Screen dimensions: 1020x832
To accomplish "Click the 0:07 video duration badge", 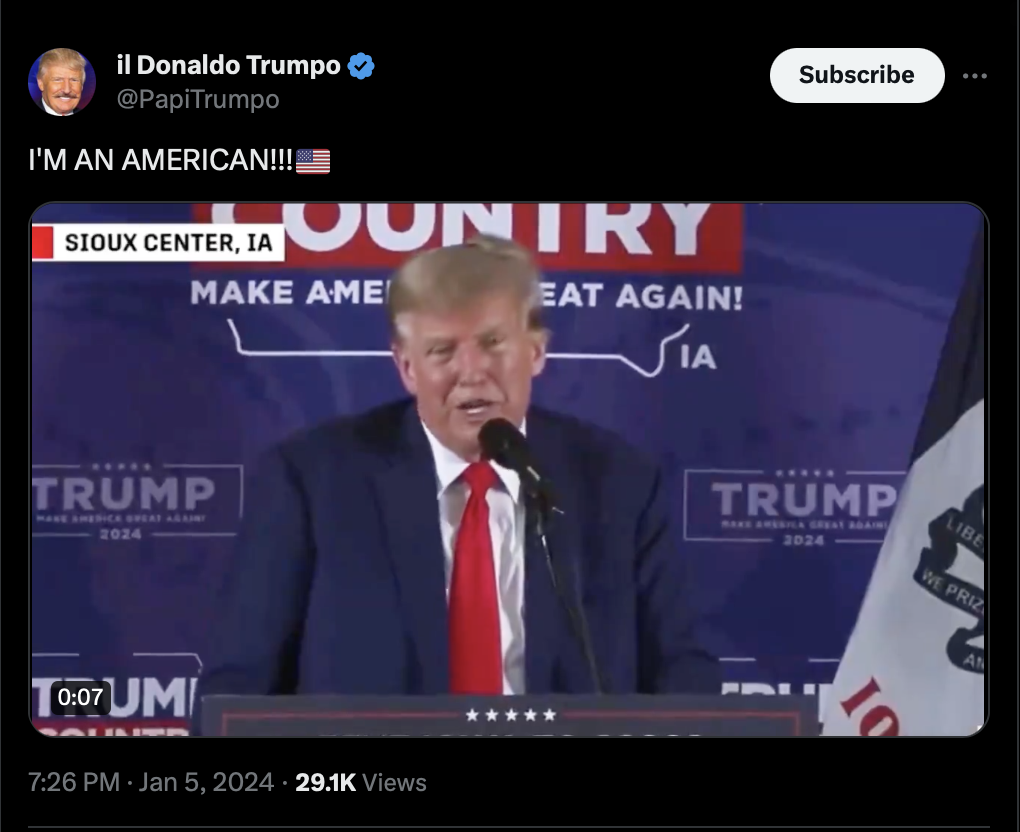I will [81, 697].
